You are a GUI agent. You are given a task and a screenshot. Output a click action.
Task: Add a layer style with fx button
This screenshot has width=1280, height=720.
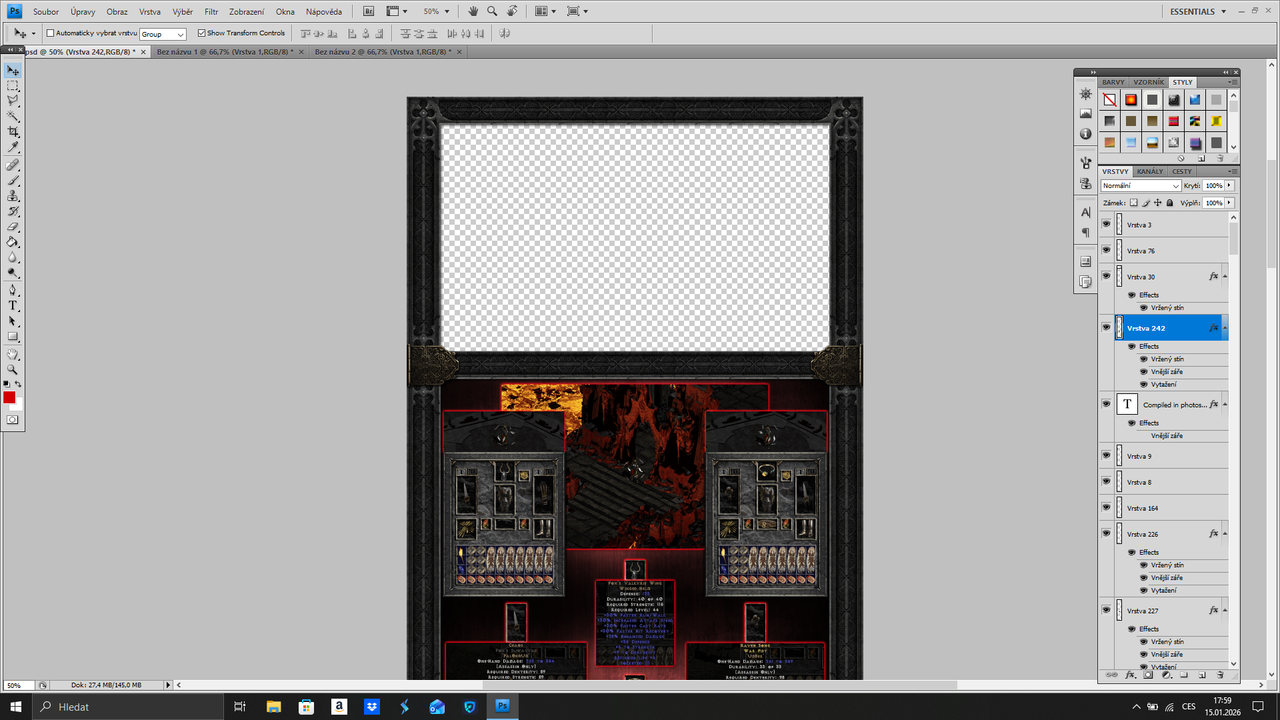point(1130,675)
